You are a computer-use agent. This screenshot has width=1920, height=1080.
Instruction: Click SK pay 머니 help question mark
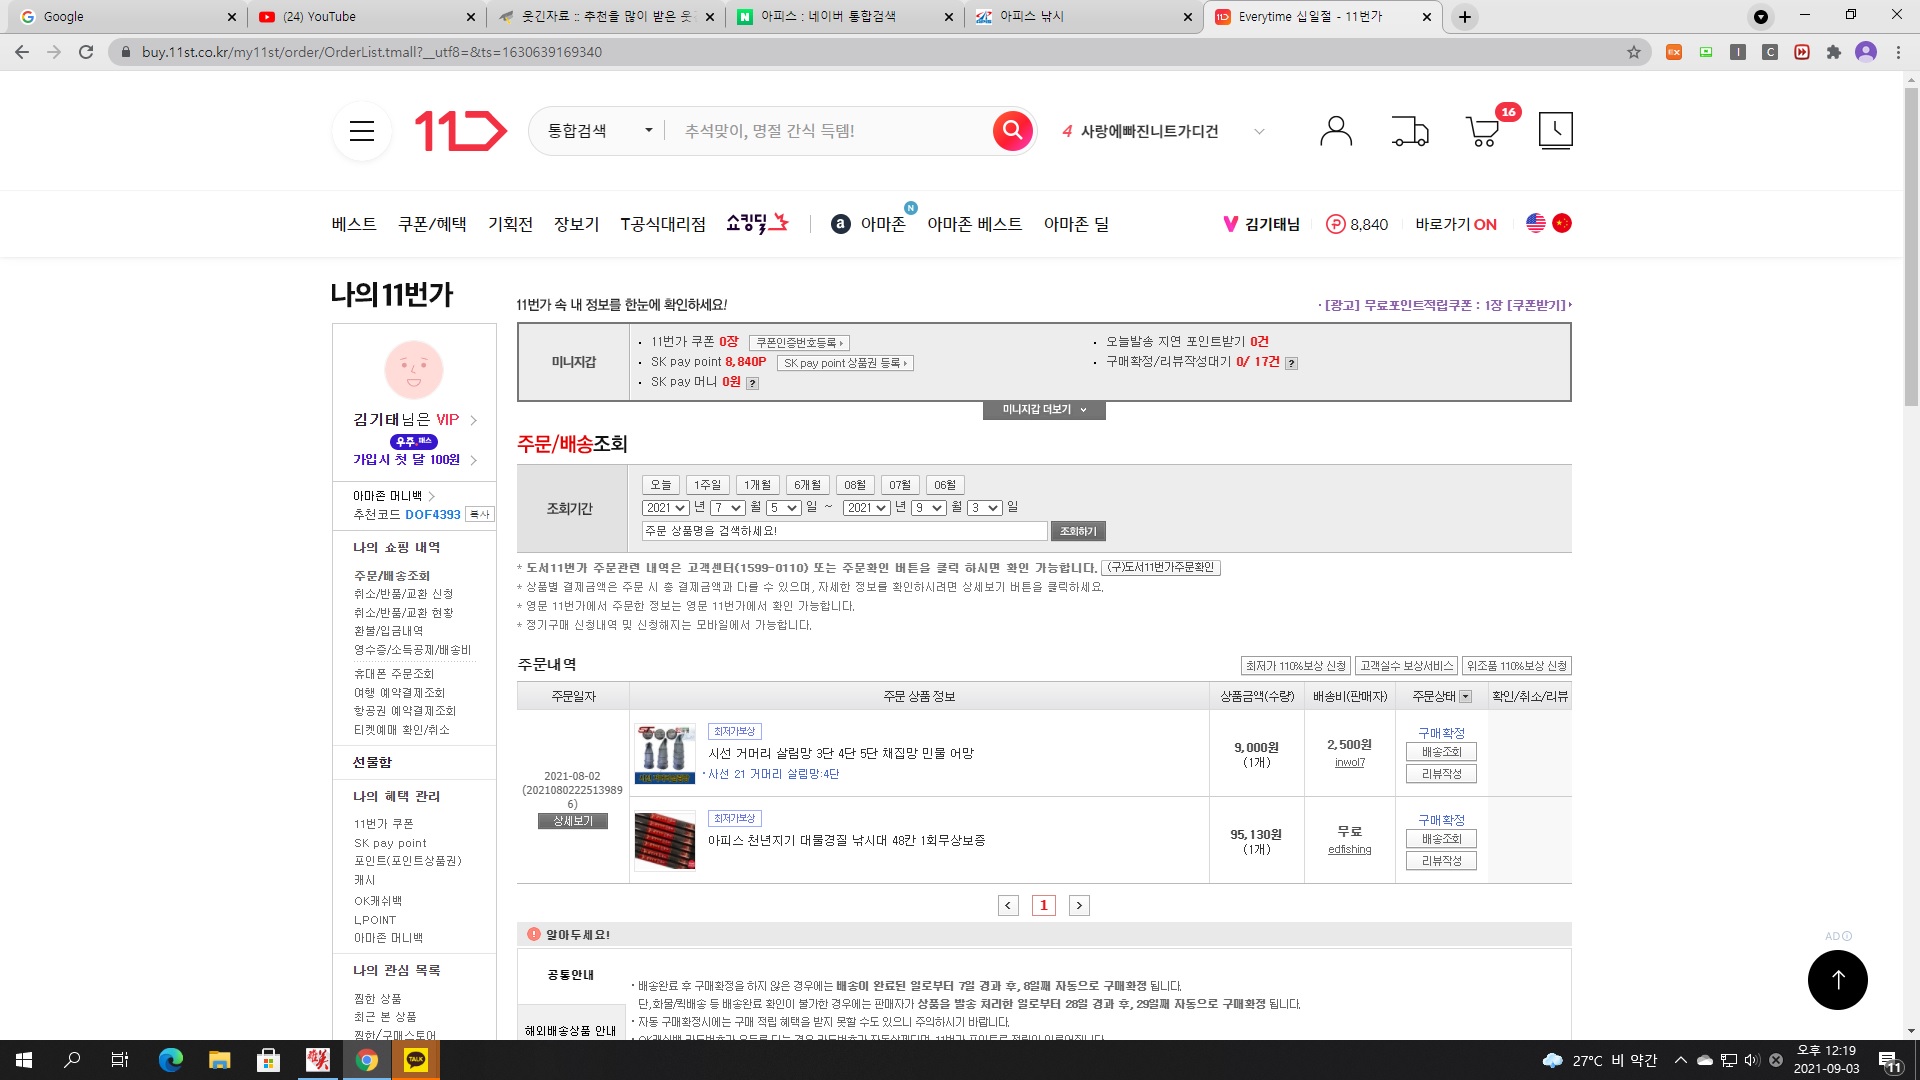click(753, 383)
